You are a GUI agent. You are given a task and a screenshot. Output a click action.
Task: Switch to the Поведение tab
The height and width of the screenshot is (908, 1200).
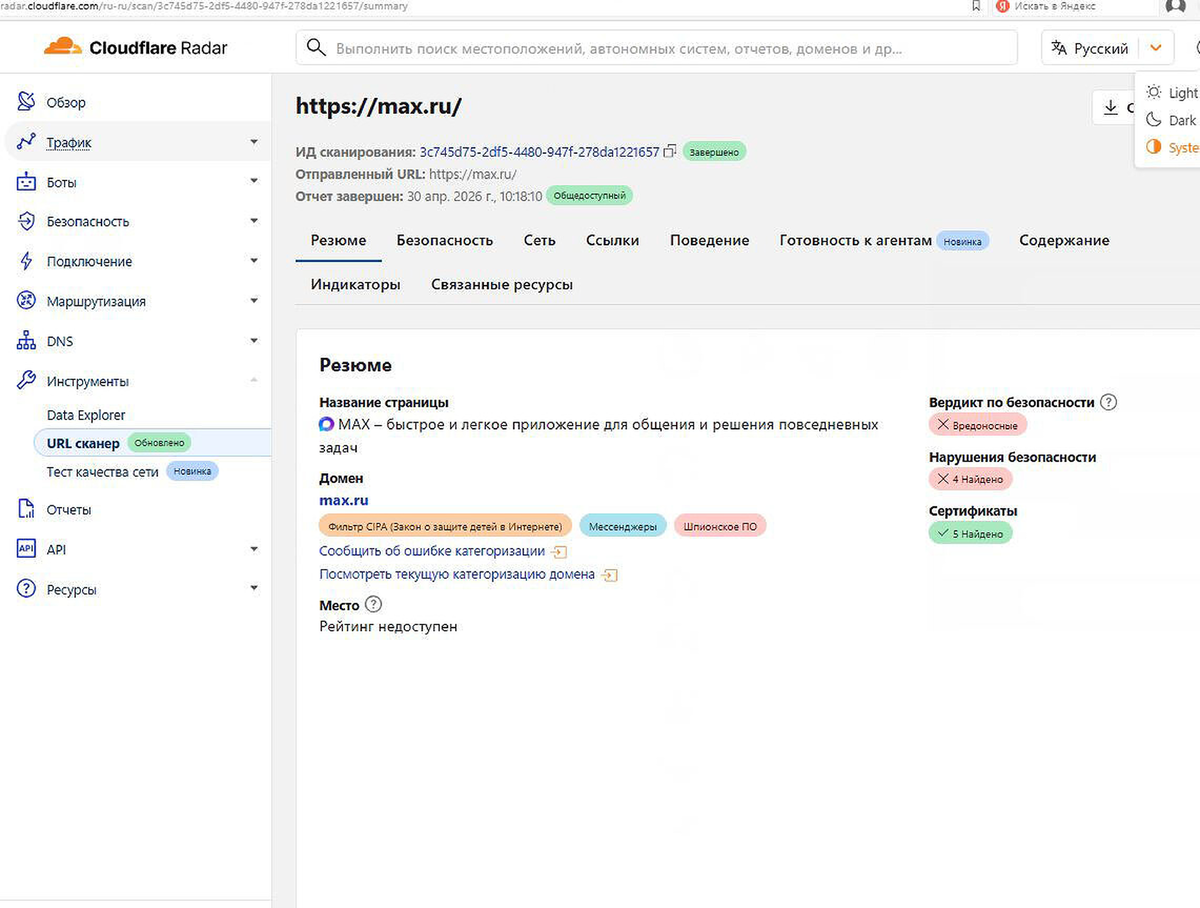point(710,240)
